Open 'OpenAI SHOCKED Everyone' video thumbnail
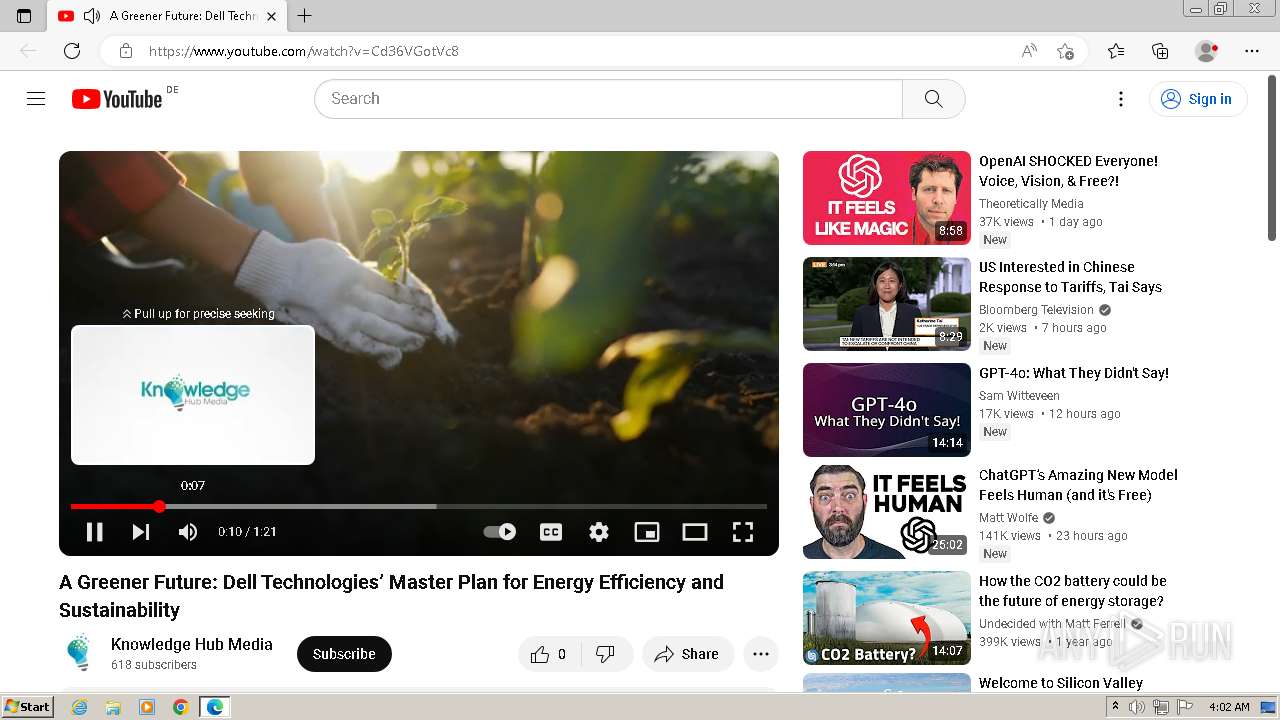This screenshot has width=1280, height=720. [887, 198]
